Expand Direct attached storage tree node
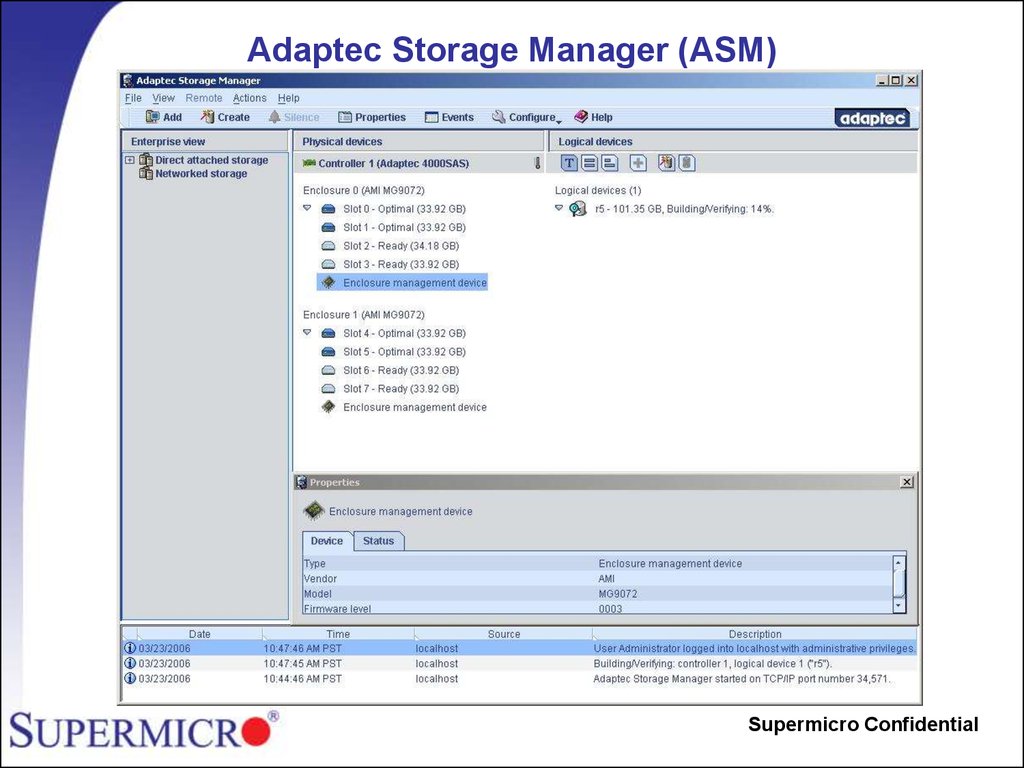 (x=129, y=160)
